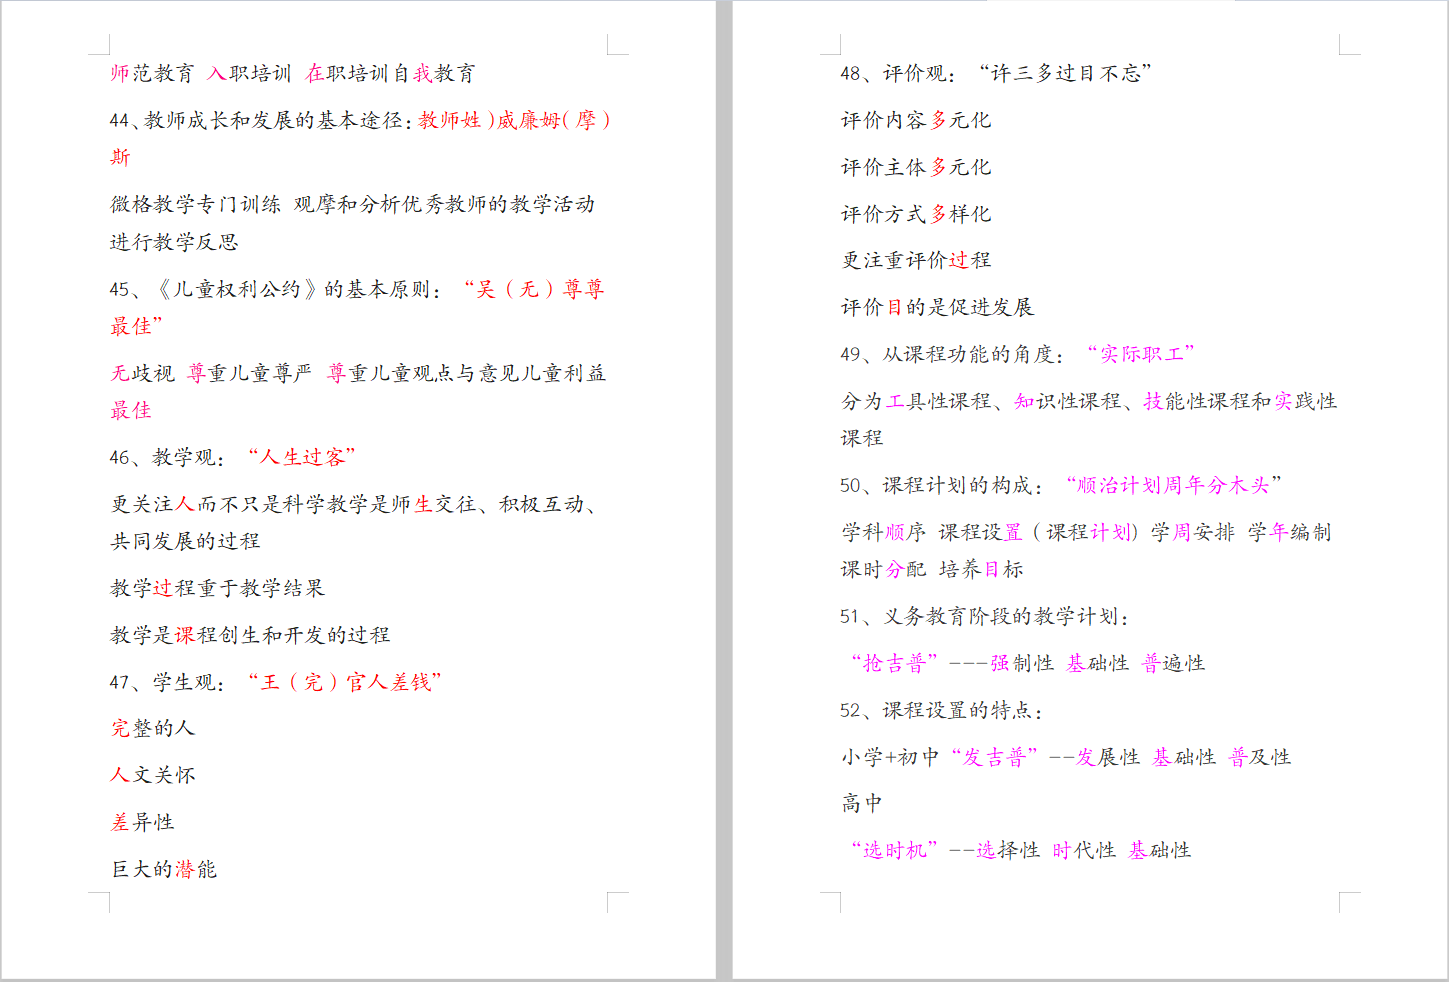Click the line '进行教学反思'
Image resolution: width=1449 pixels, height=982 pixels.
pos(174,242)
